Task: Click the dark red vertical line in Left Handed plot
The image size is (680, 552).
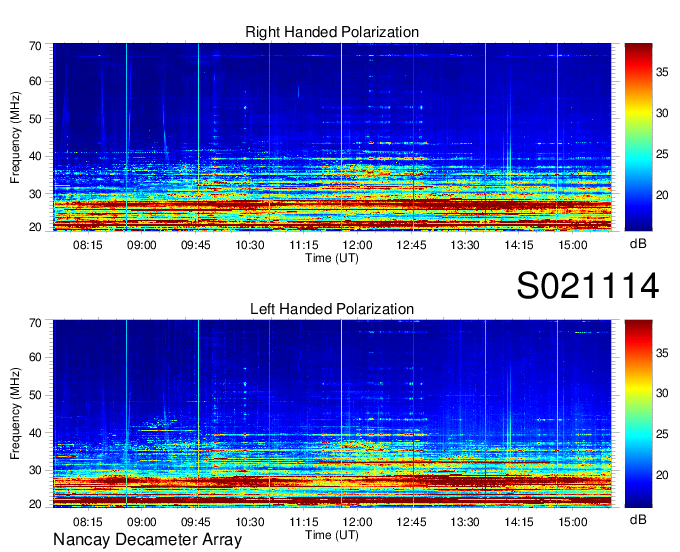Action: (413, 413)
